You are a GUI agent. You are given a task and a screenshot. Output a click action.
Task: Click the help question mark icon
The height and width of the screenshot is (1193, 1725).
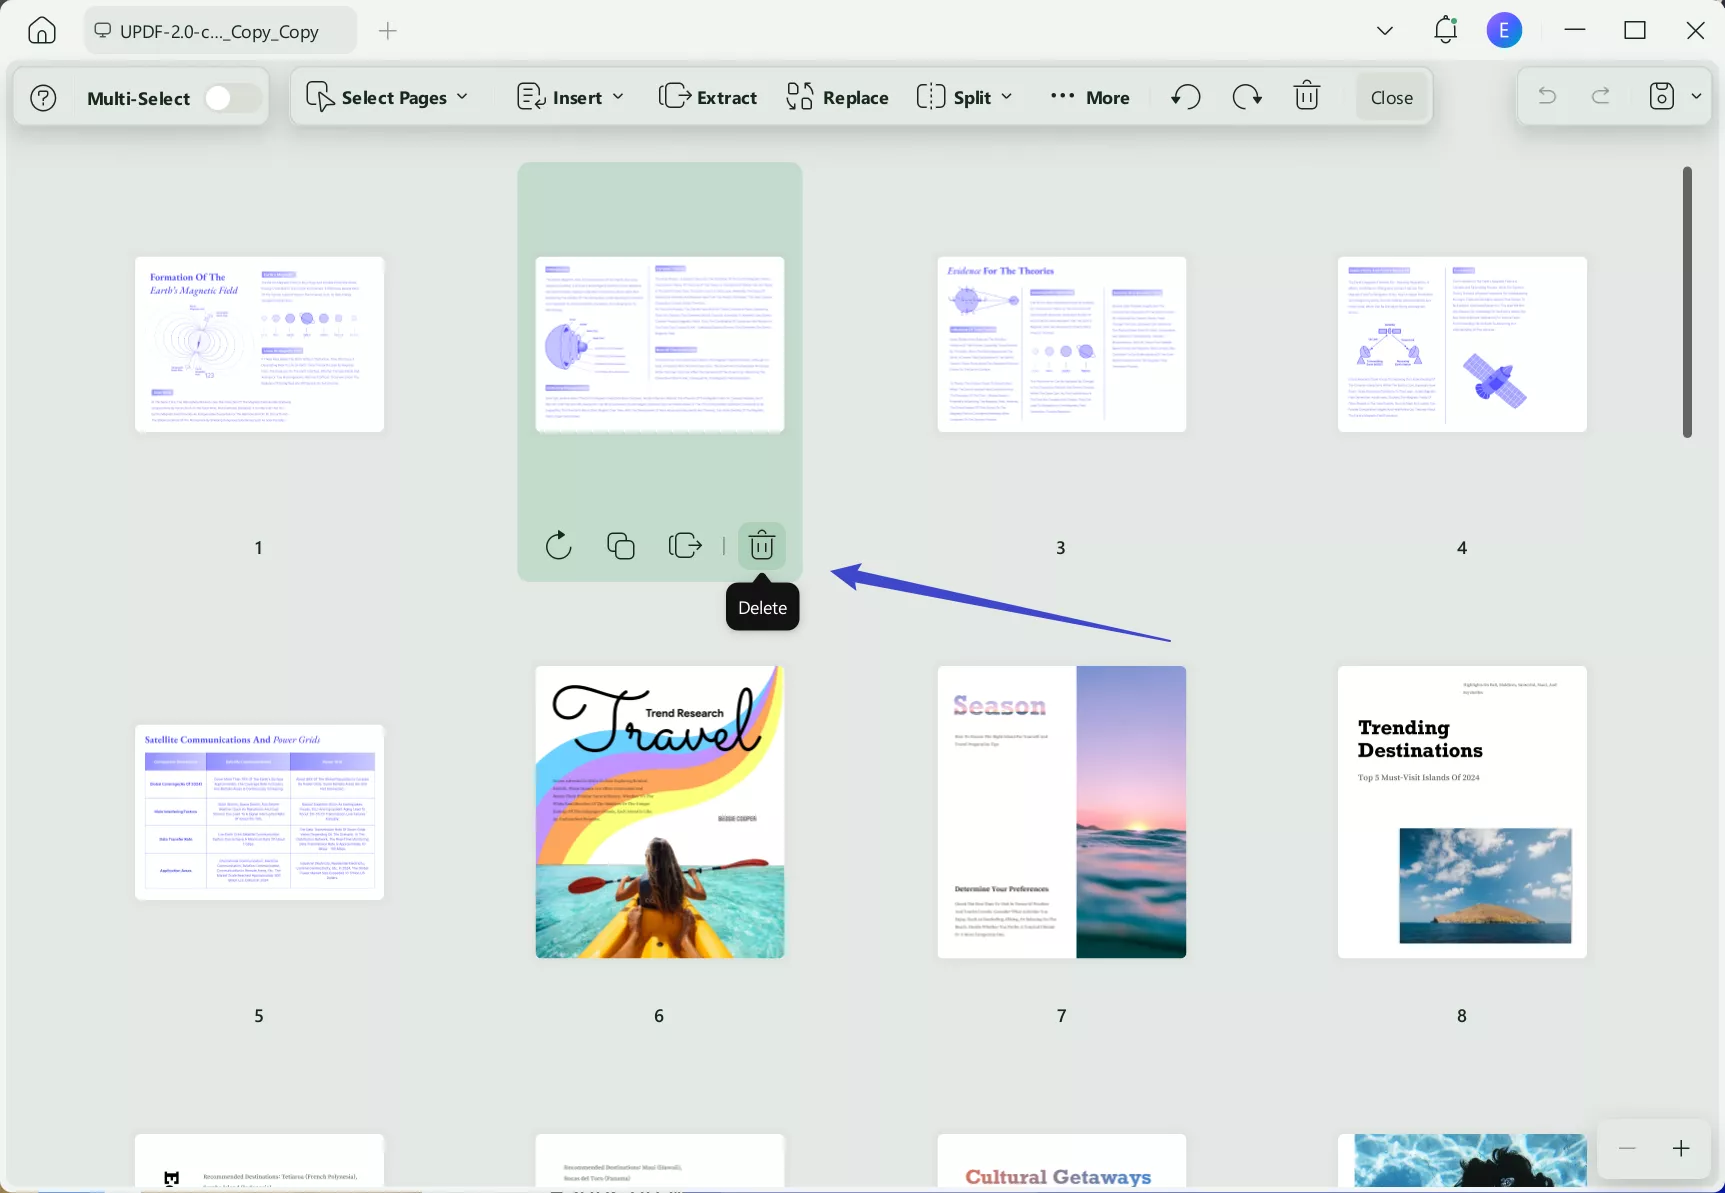tap(42, 96)
